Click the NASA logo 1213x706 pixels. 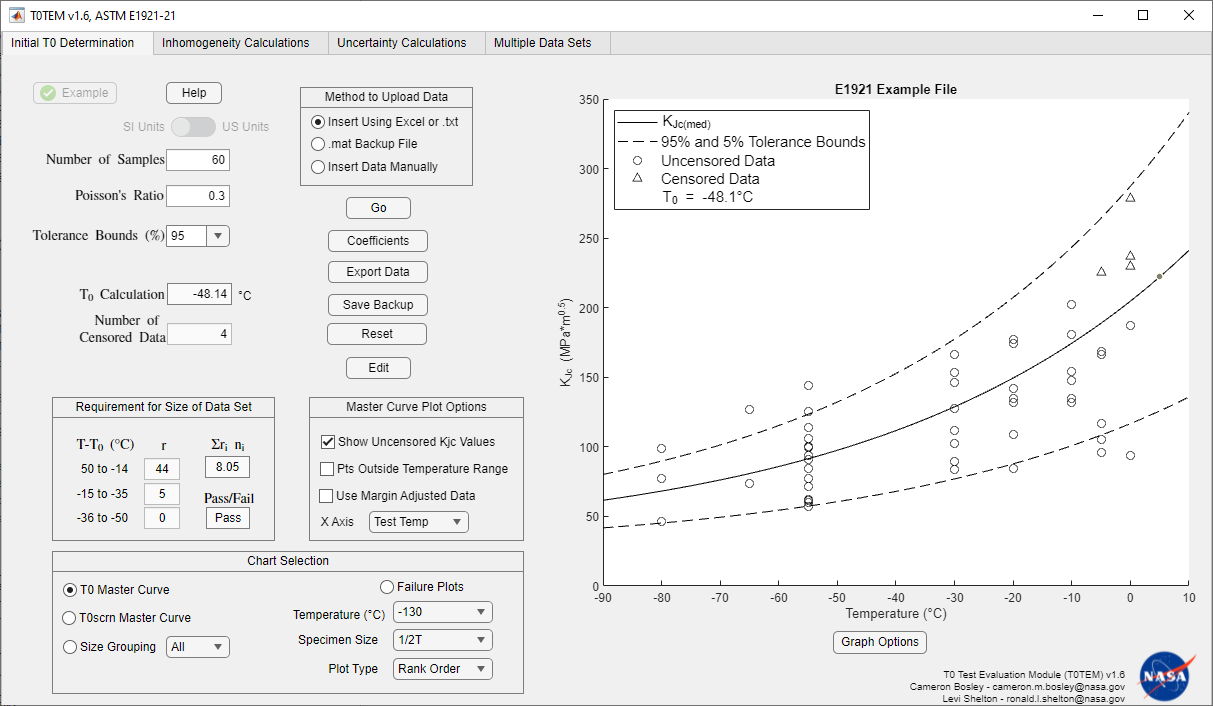click(x=1165, y=676)
